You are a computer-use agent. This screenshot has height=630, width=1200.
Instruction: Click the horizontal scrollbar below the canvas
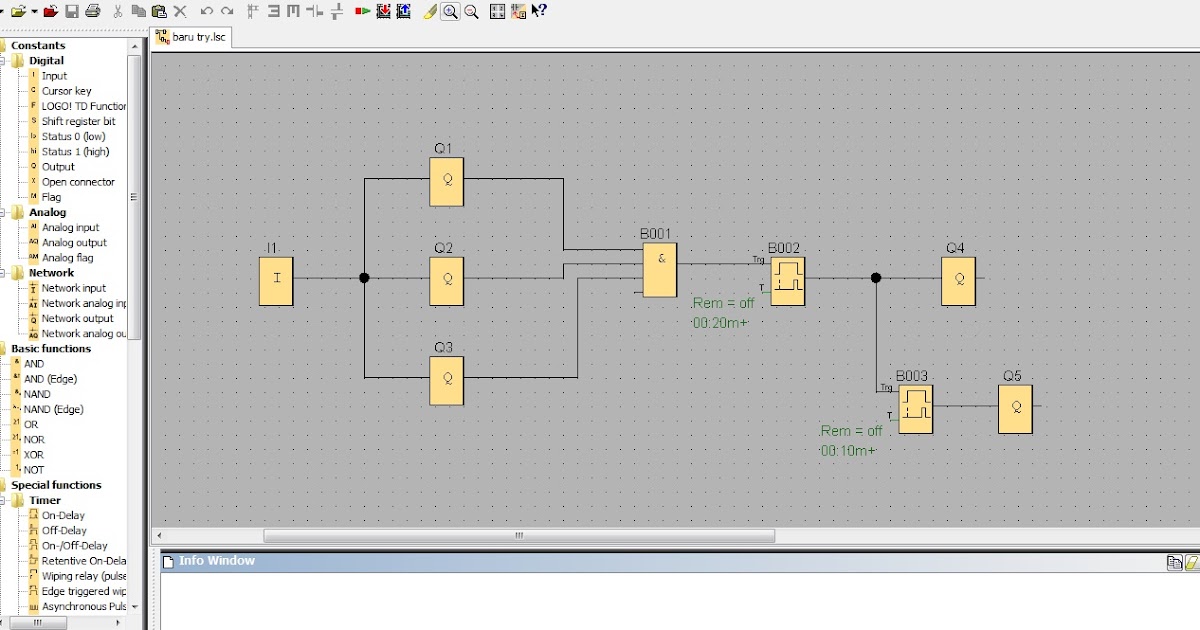pos(518,536)
